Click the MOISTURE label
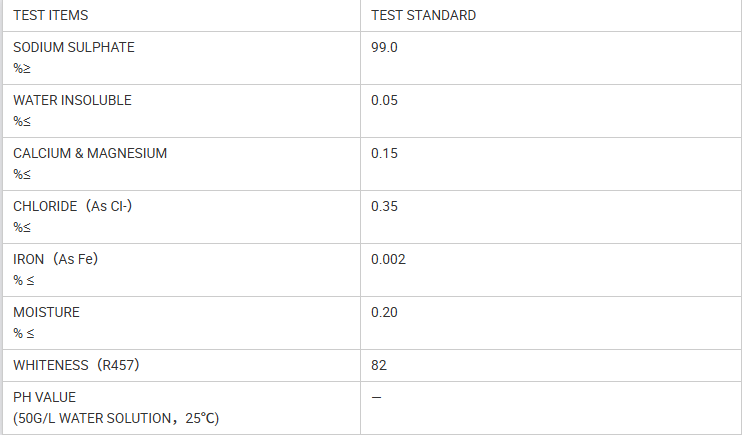Image resolution: width=743 pixels, height=435 pixels. 46,312
